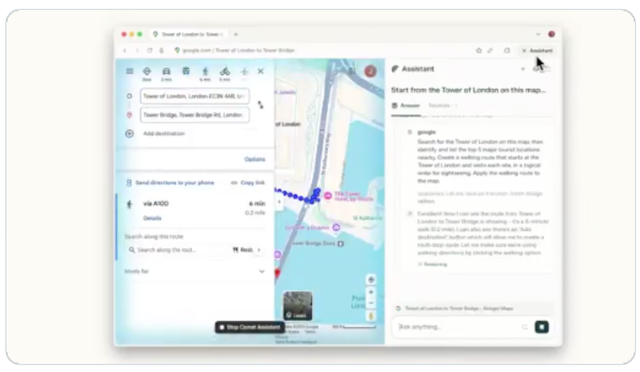This screenshot has height=372, width=640.
Task: Click Add destination plus icon
Action: (x=129, y=134)
